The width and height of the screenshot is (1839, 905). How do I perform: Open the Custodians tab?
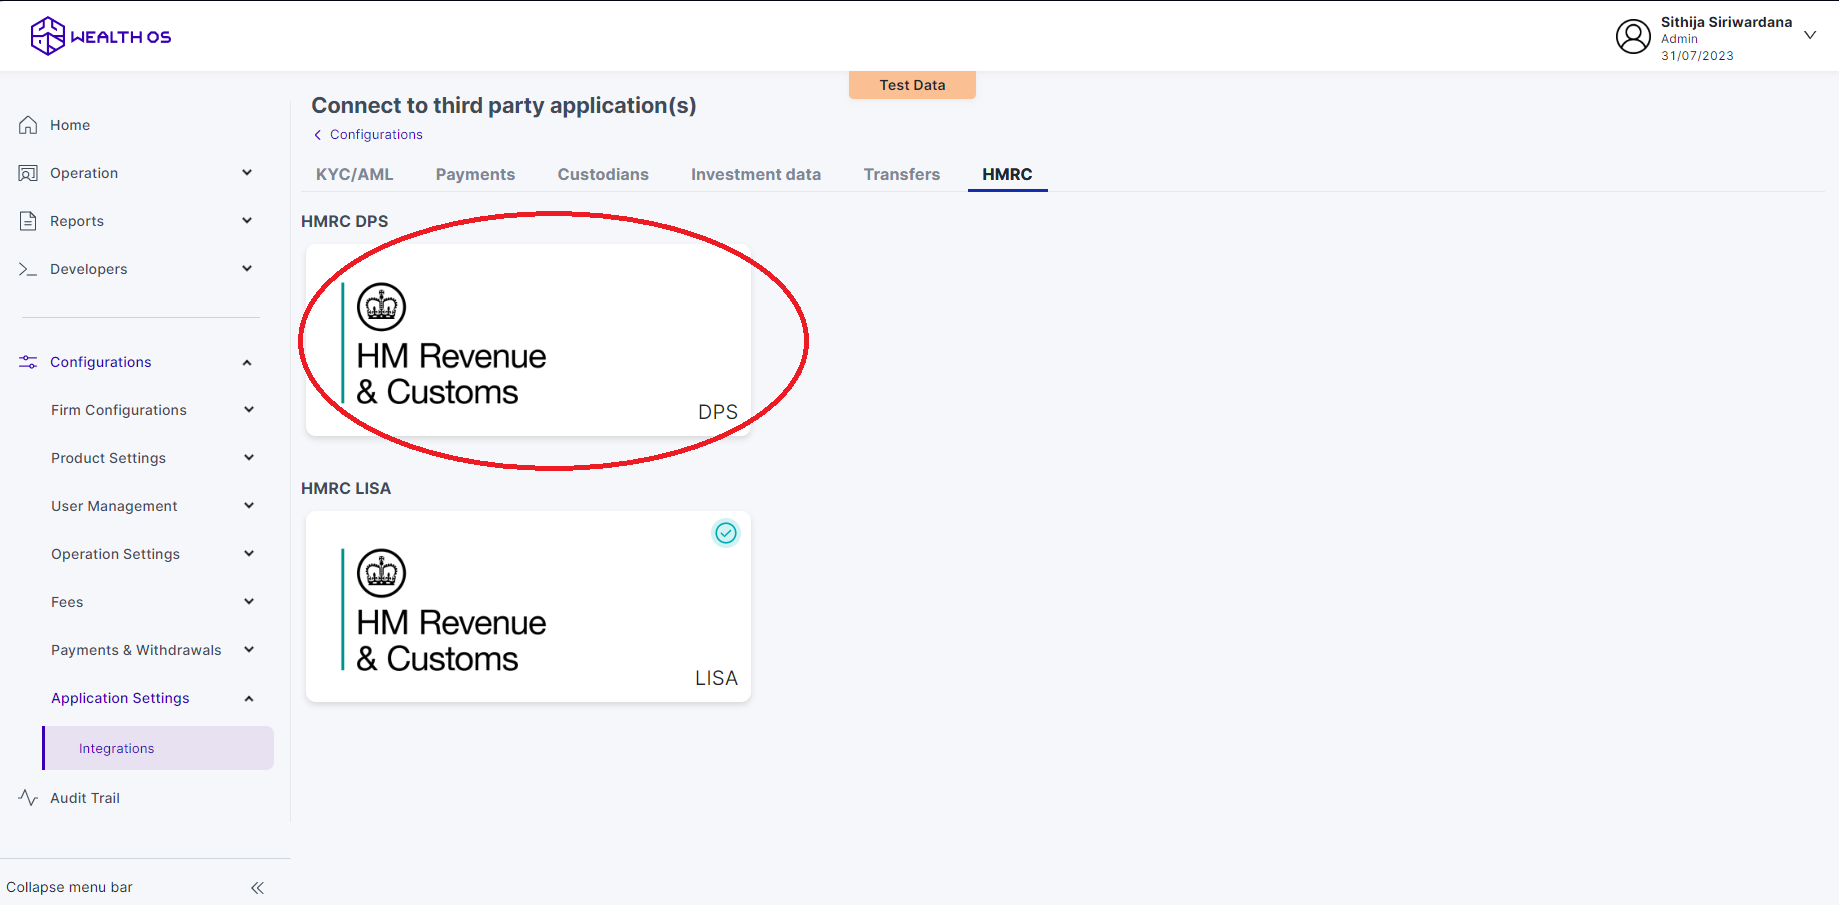(x=603, y=174)
